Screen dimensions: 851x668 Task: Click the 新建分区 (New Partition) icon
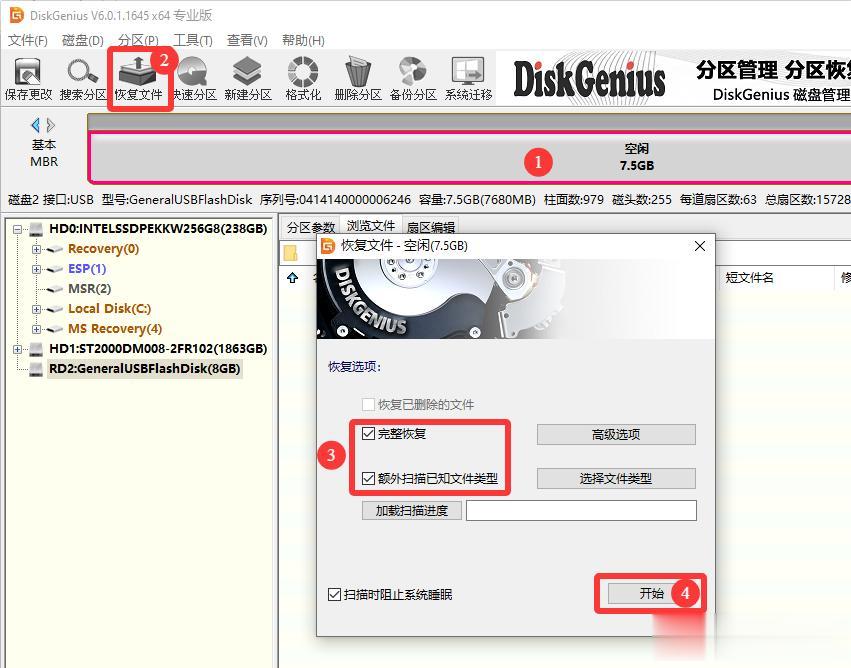click(x=247, y=79)
